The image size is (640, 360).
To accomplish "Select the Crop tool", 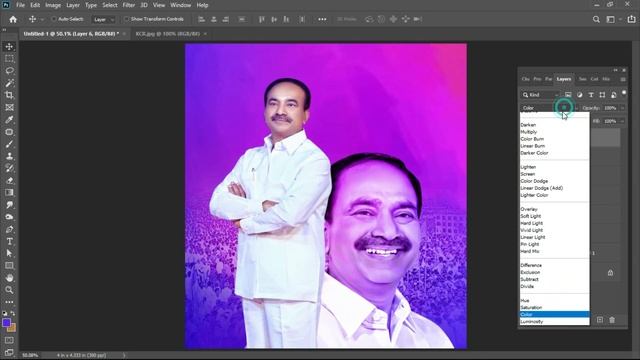I will coord(9,95).
